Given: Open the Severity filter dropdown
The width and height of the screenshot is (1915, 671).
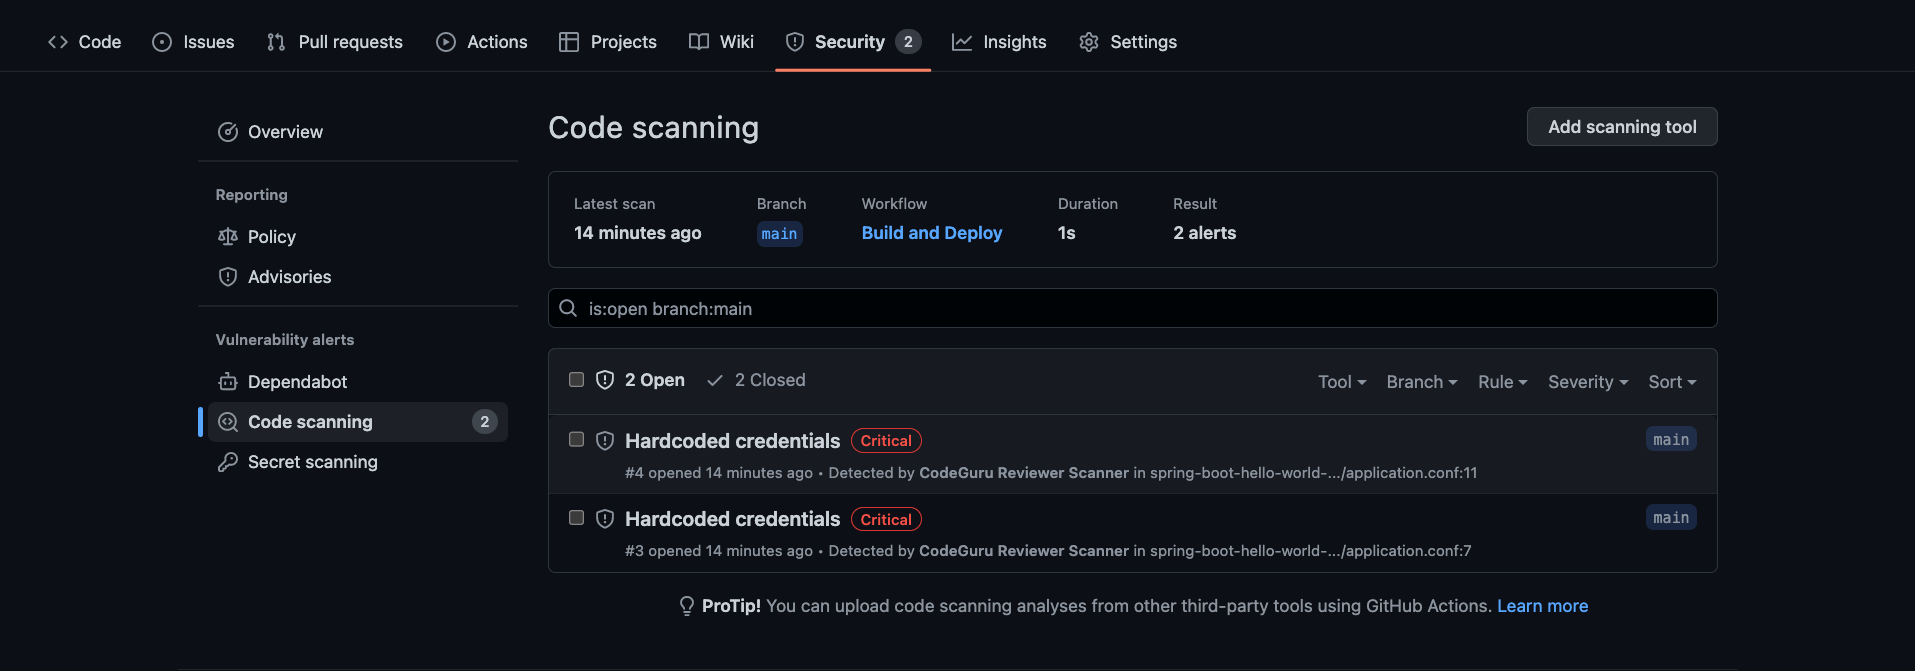Looking at the screenshot, I should (1588, 382).
